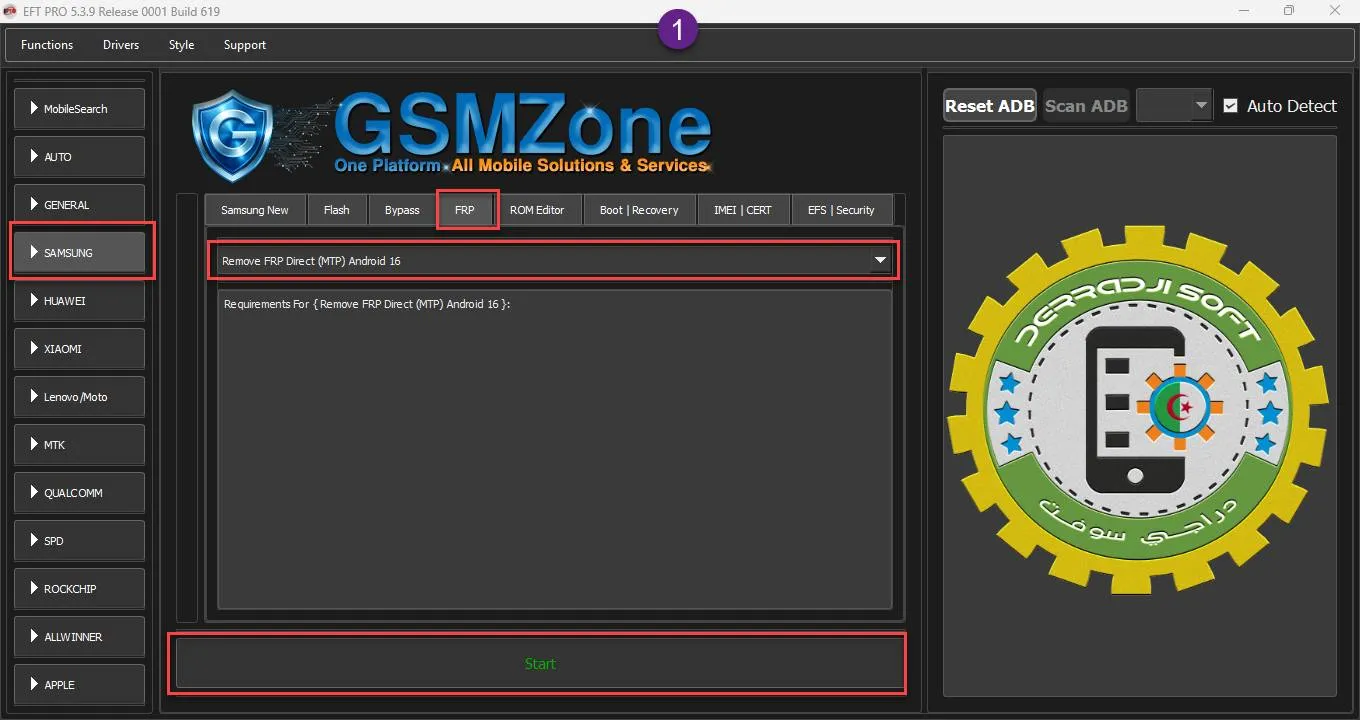Image resolution: width=1360 pixels, height=720 pixels.
Task: Toggle the Auto Detect checkbox
Action: (x=1231, y=106)
